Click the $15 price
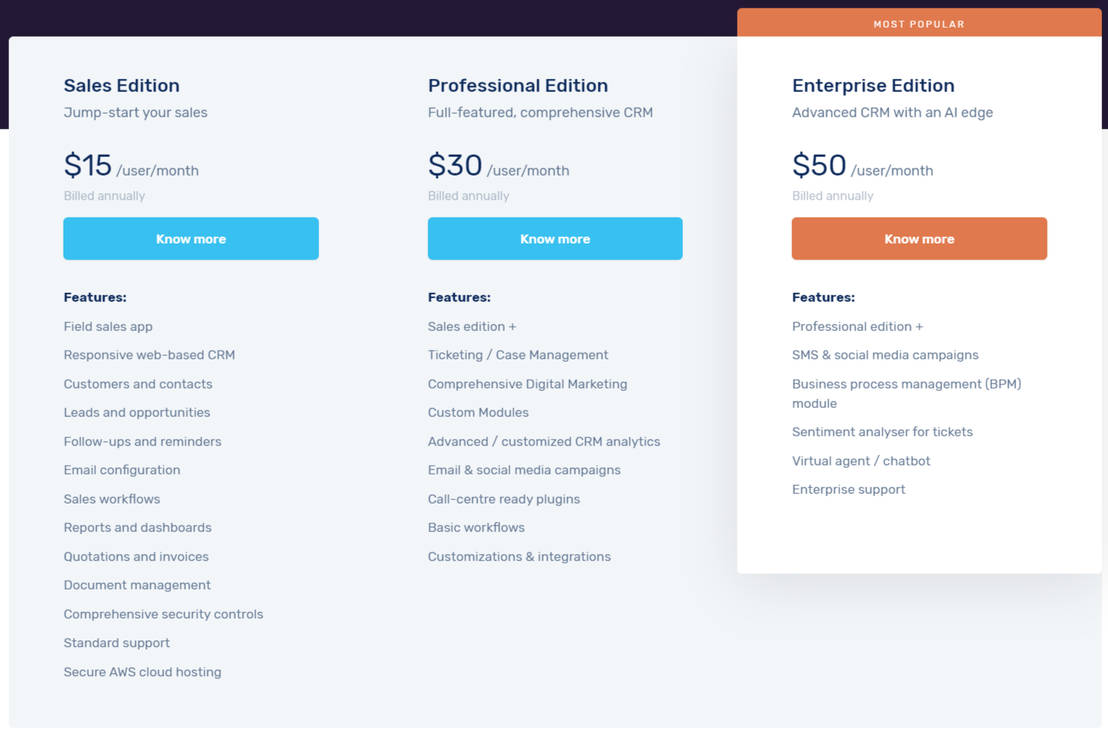 pyautogui.click(x=88, y=165)
